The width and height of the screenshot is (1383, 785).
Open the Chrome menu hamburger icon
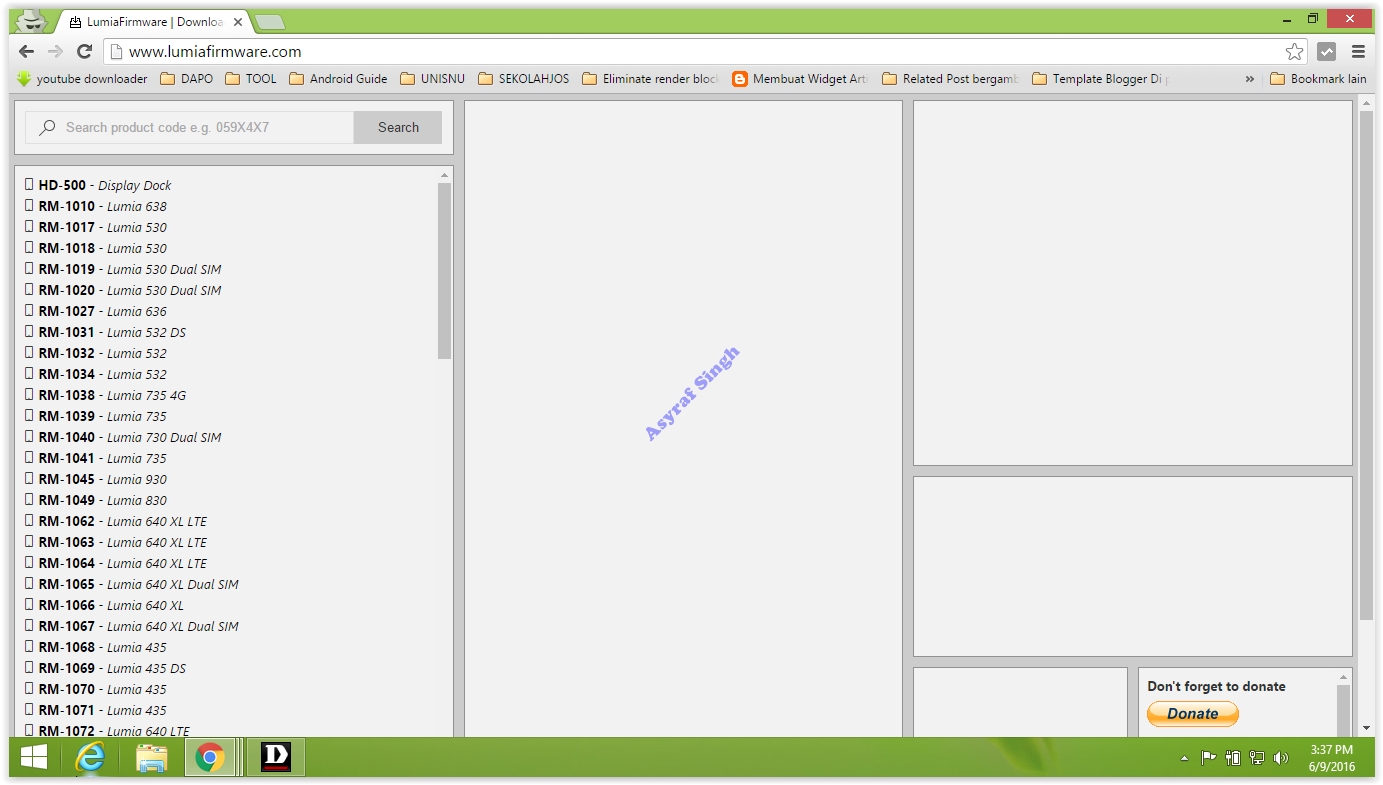1358,52
